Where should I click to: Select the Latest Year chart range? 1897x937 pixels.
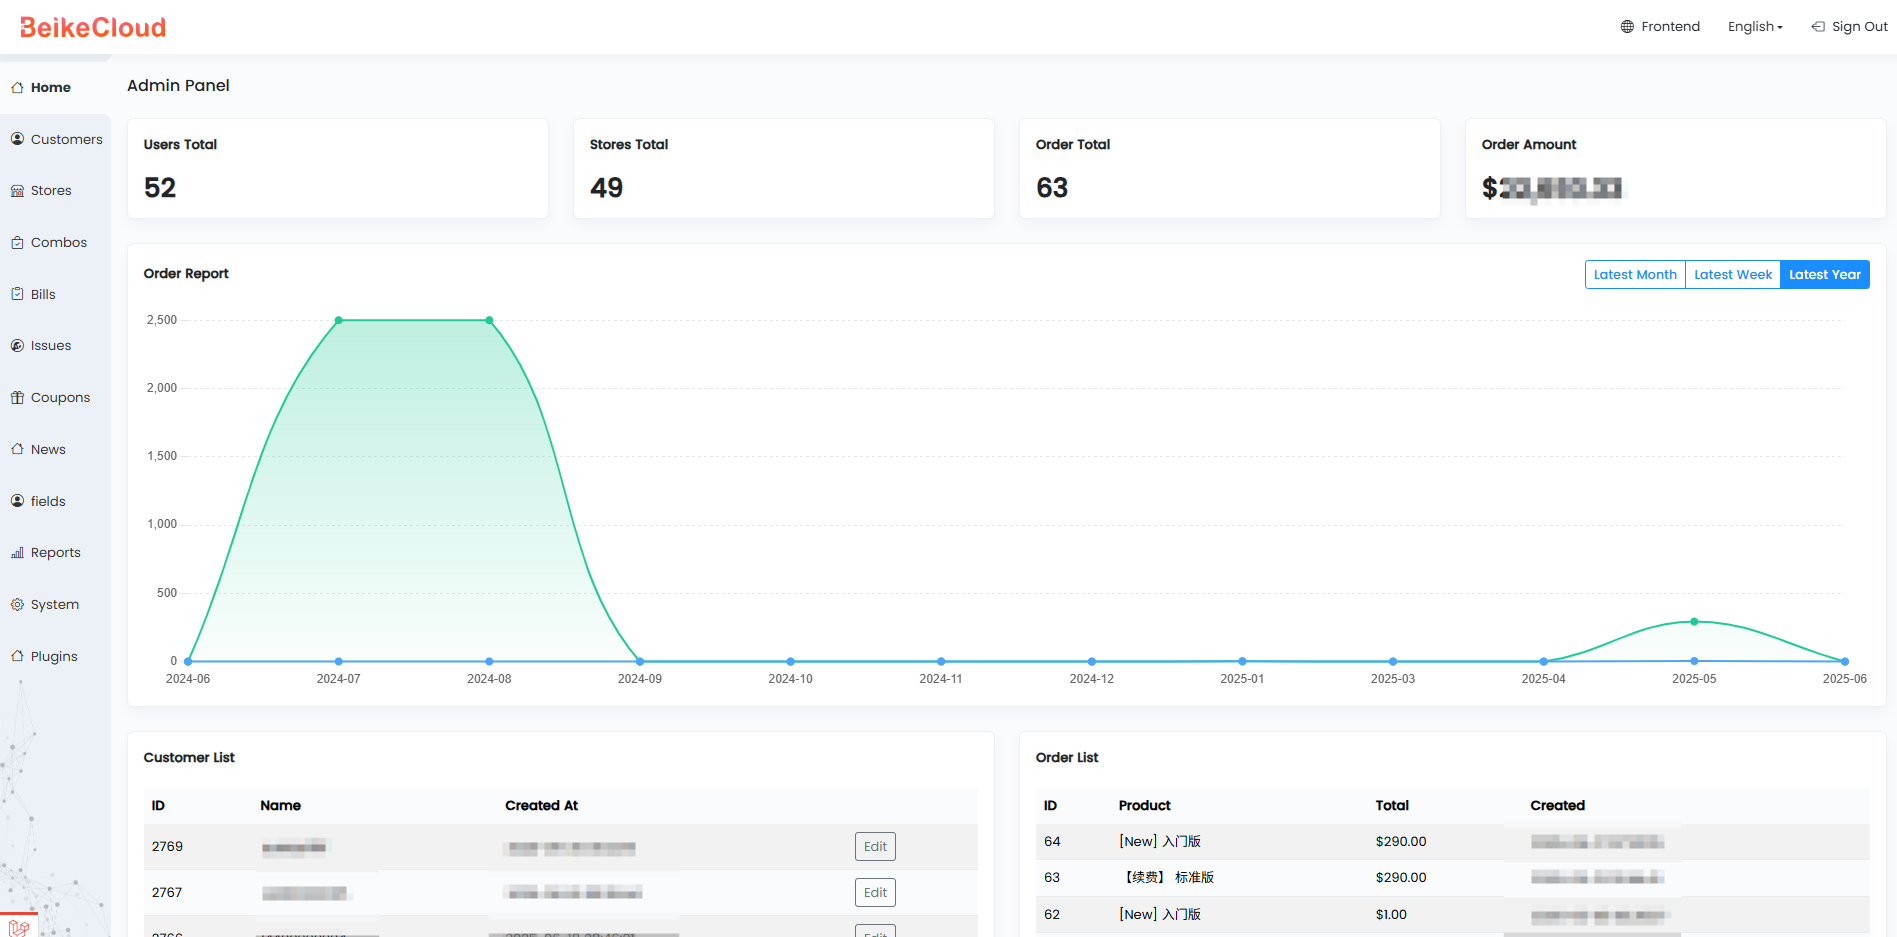tap(1825, 275)
